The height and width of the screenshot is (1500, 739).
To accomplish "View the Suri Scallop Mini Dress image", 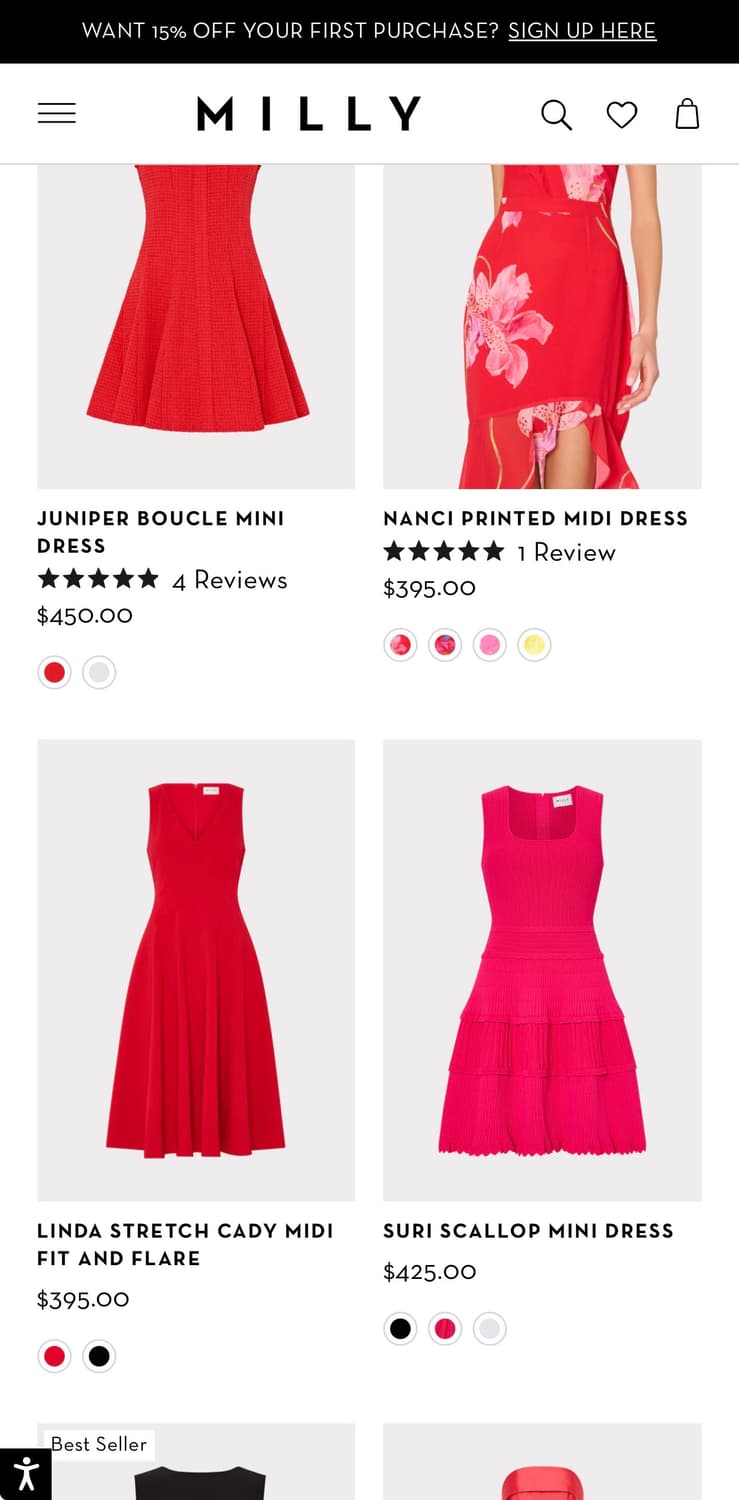I will click(542, 969).
